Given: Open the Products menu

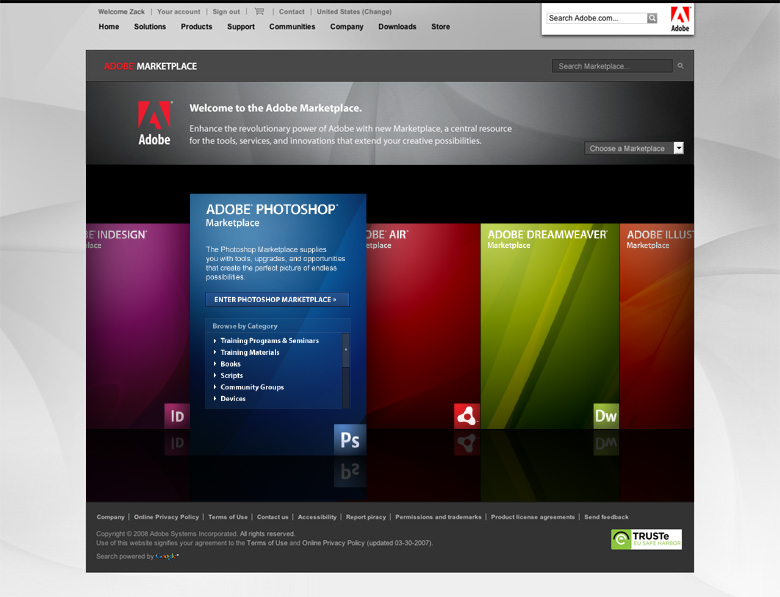Looking at the screenshot, I should [196, 27].
